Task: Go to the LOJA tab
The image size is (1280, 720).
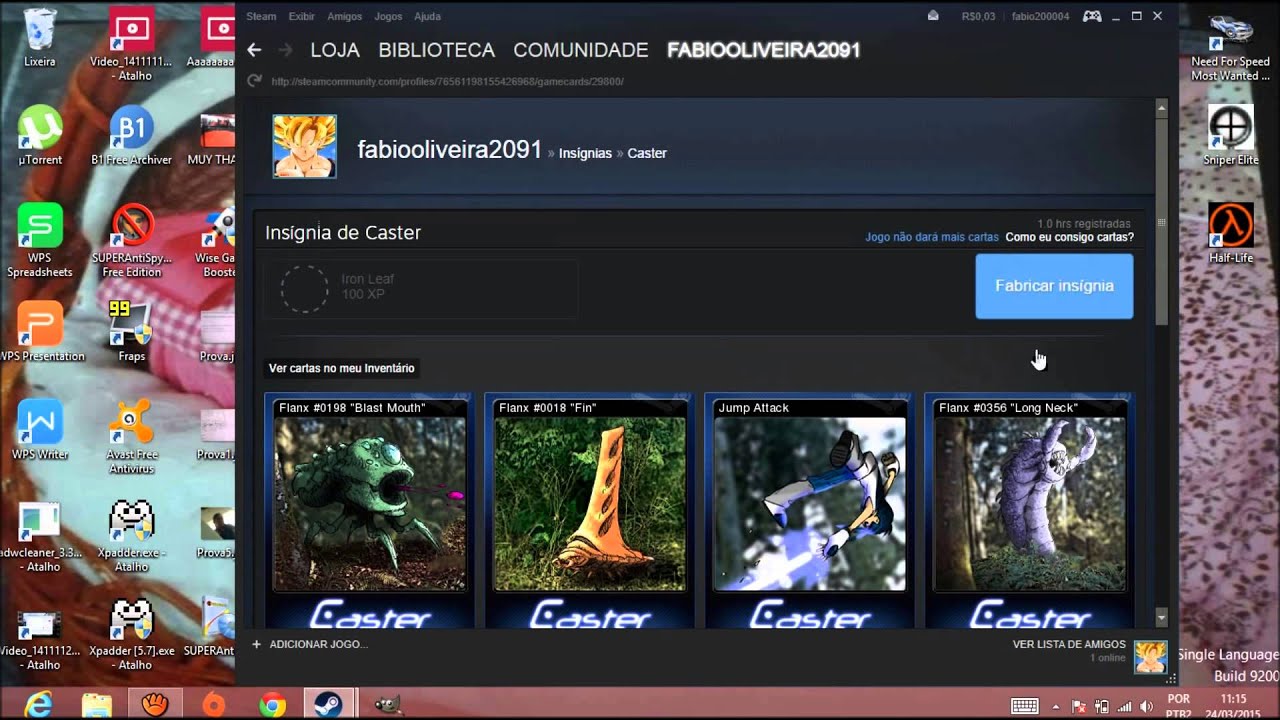Action: click(335, 50)
